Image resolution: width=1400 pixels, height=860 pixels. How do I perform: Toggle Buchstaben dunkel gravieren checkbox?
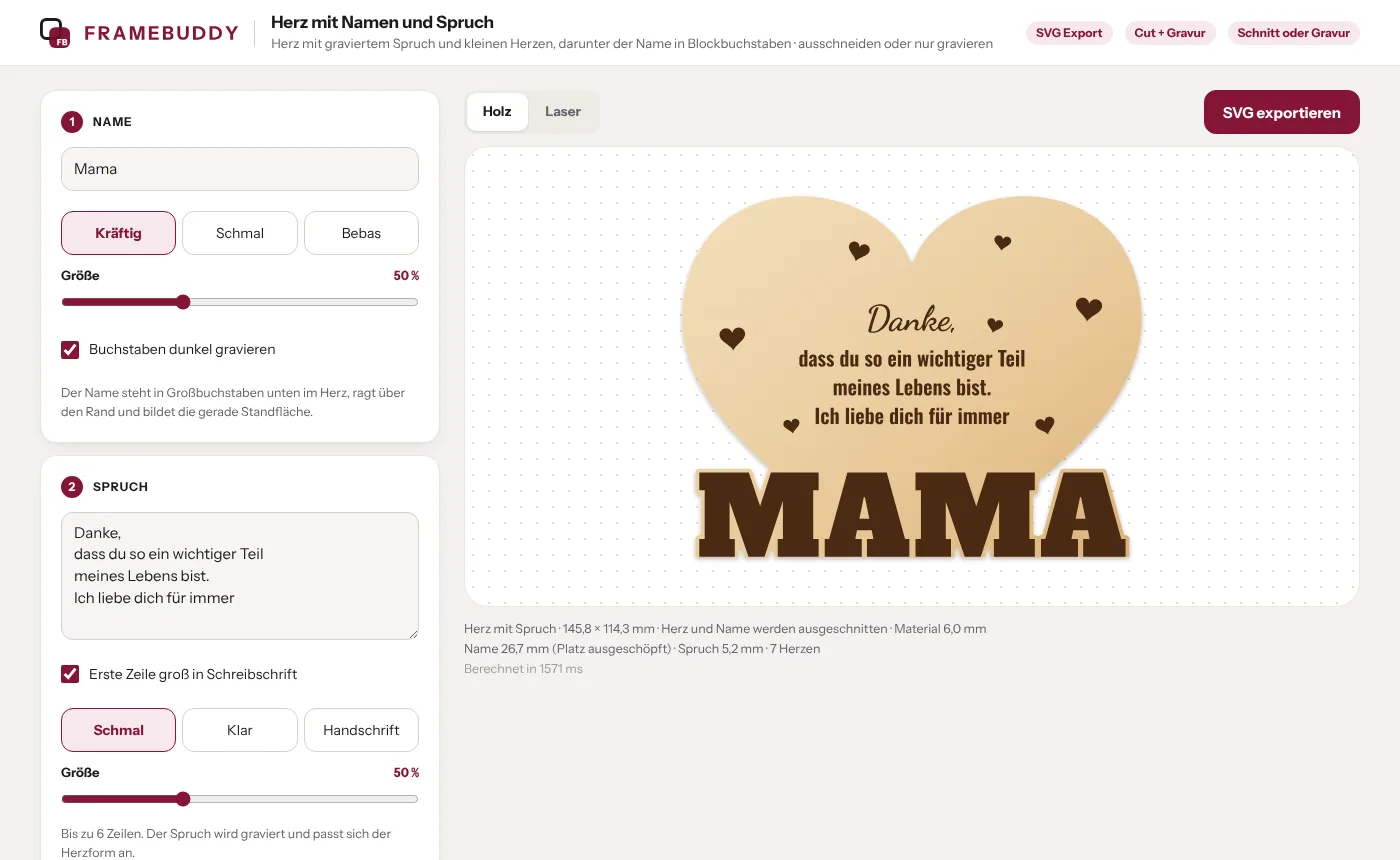[70, 350]
